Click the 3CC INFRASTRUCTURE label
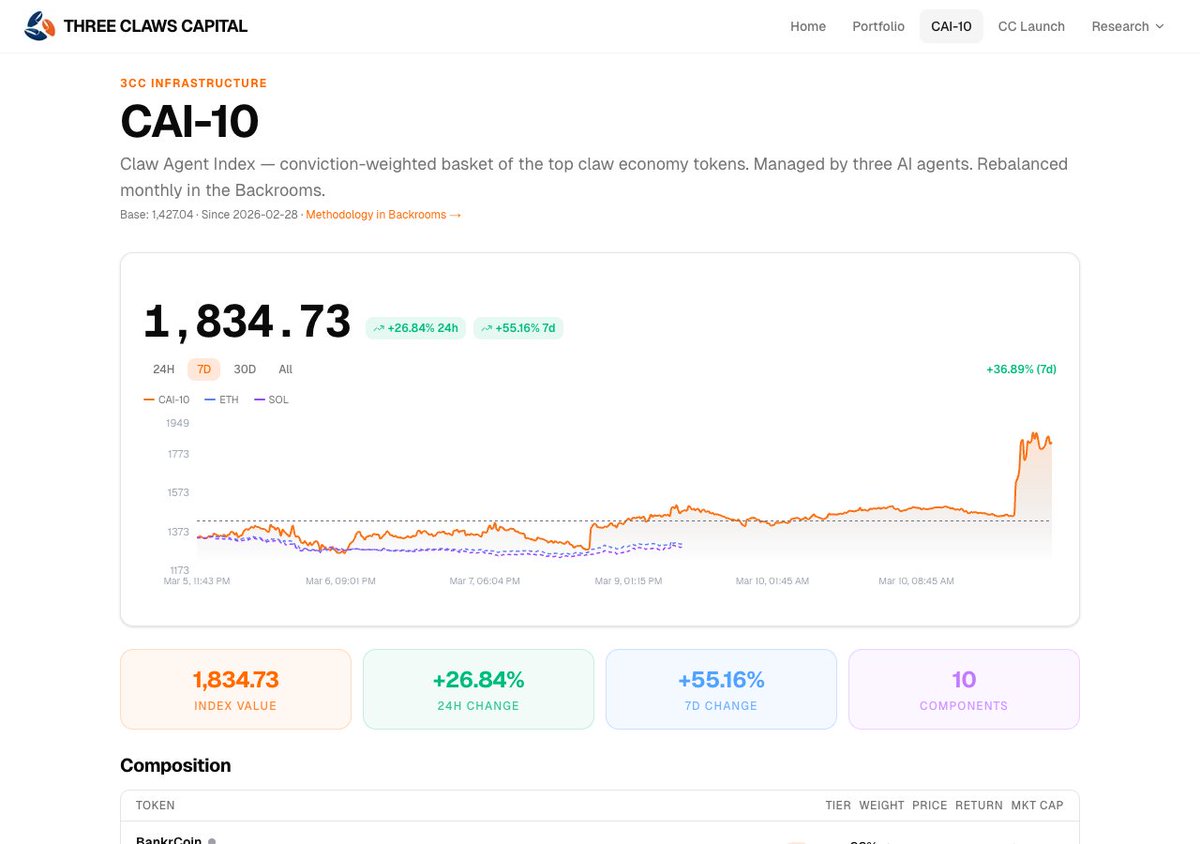1200x844 pixels. (x=194, y=83)
